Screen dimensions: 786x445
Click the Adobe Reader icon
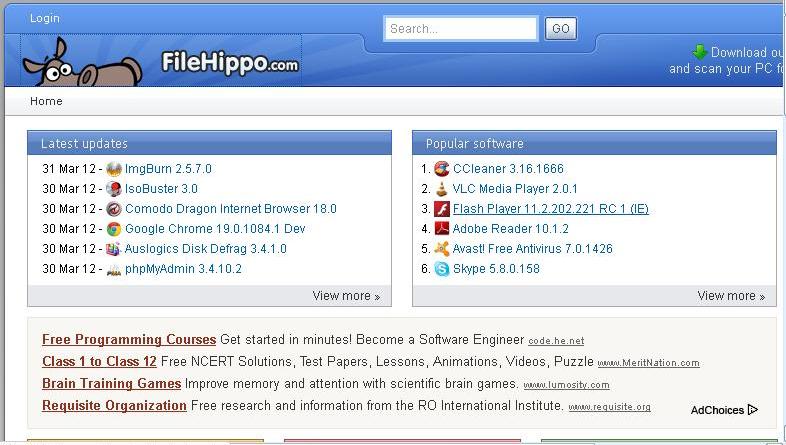click(x=442, y=229)
